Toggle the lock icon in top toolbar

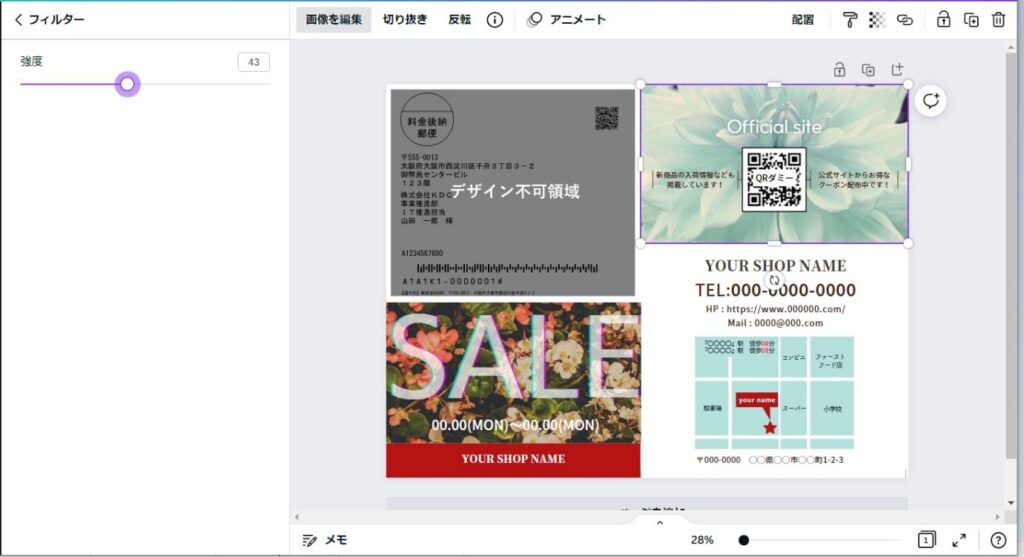[943, 20]
